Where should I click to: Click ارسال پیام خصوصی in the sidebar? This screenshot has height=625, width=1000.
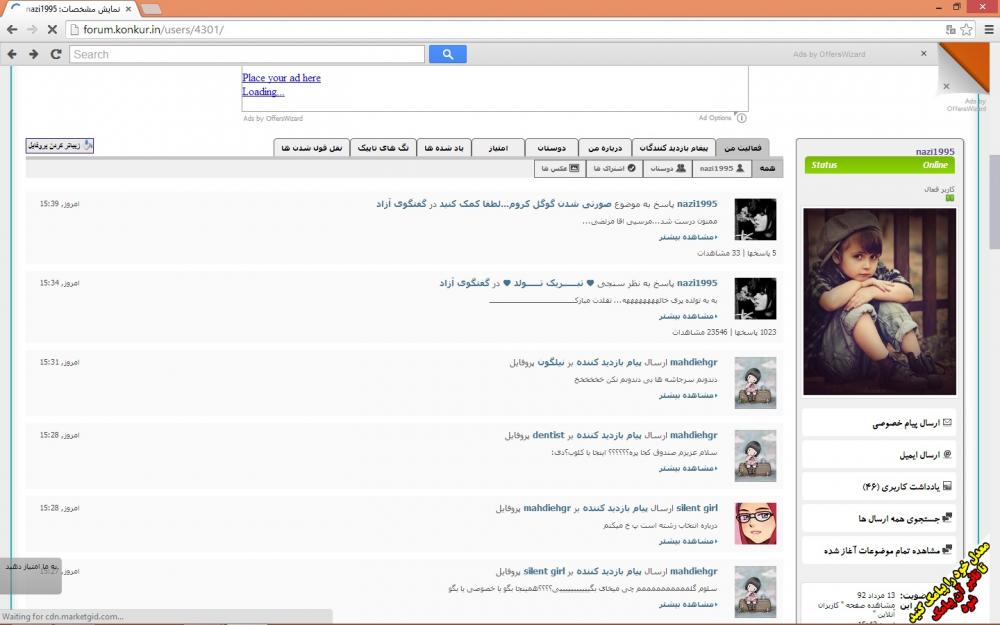[x=906, y=423]
